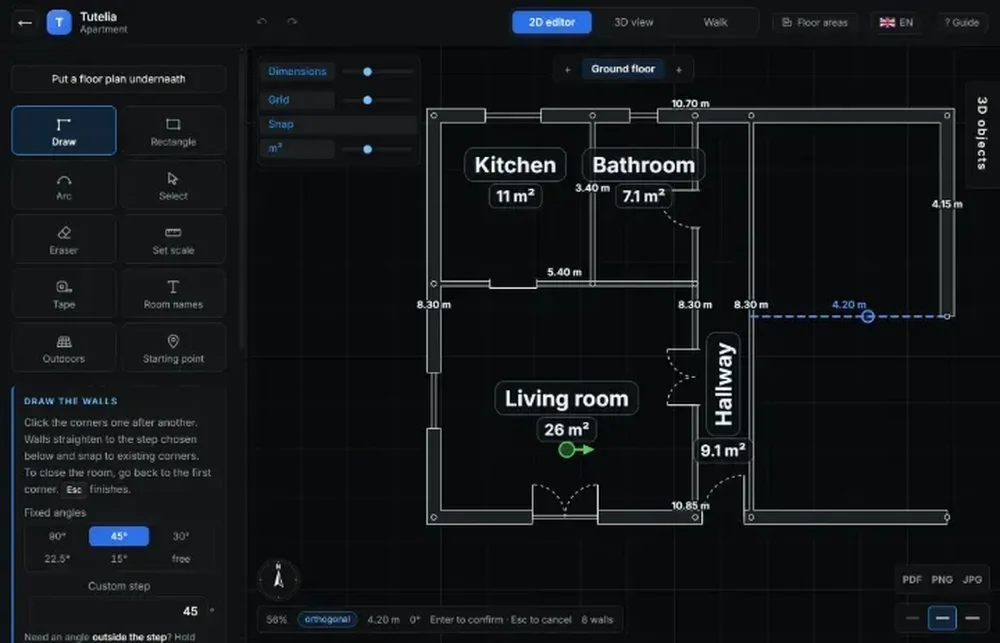
Task: Use the Tape measure tool
Action: tap(64, 294)
